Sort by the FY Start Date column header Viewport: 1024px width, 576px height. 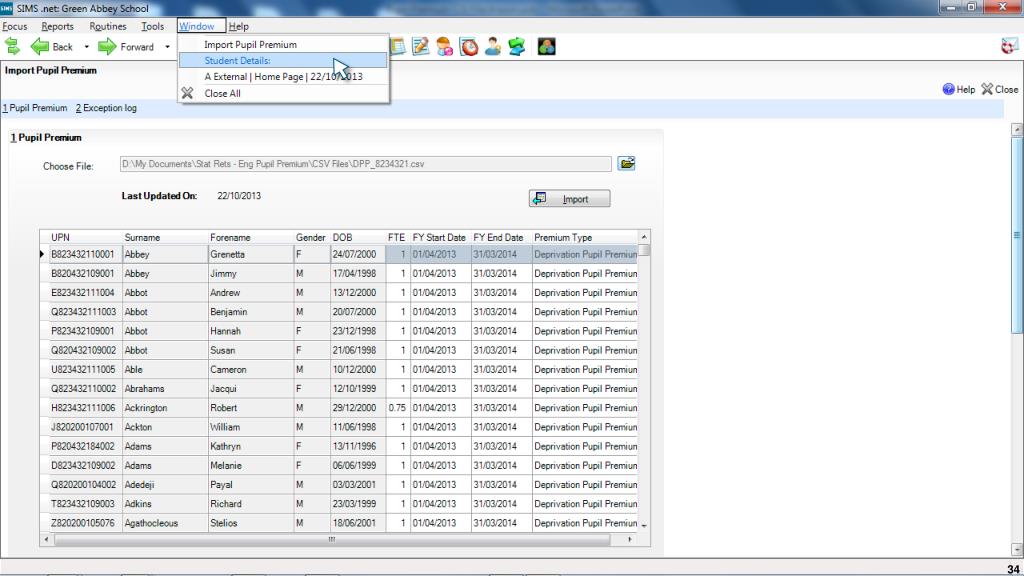coord(440,237)
